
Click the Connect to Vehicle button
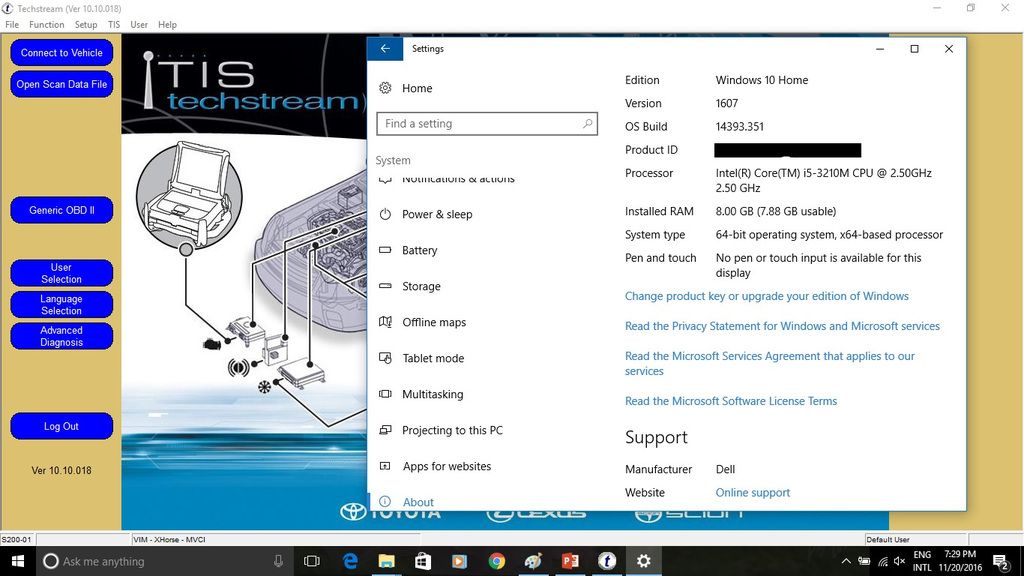tap(61, 53)
